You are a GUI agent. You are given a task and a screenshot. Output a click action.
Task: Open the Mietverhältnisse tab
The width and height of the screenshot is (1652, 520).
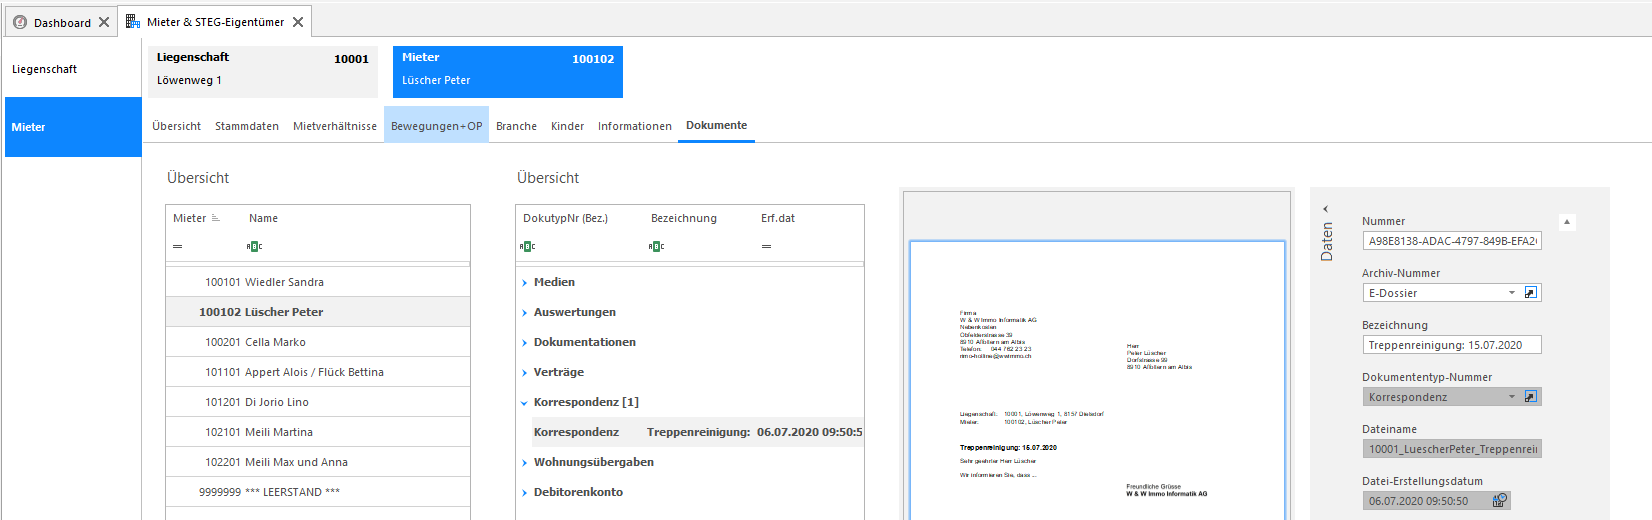tap(335, 126)
